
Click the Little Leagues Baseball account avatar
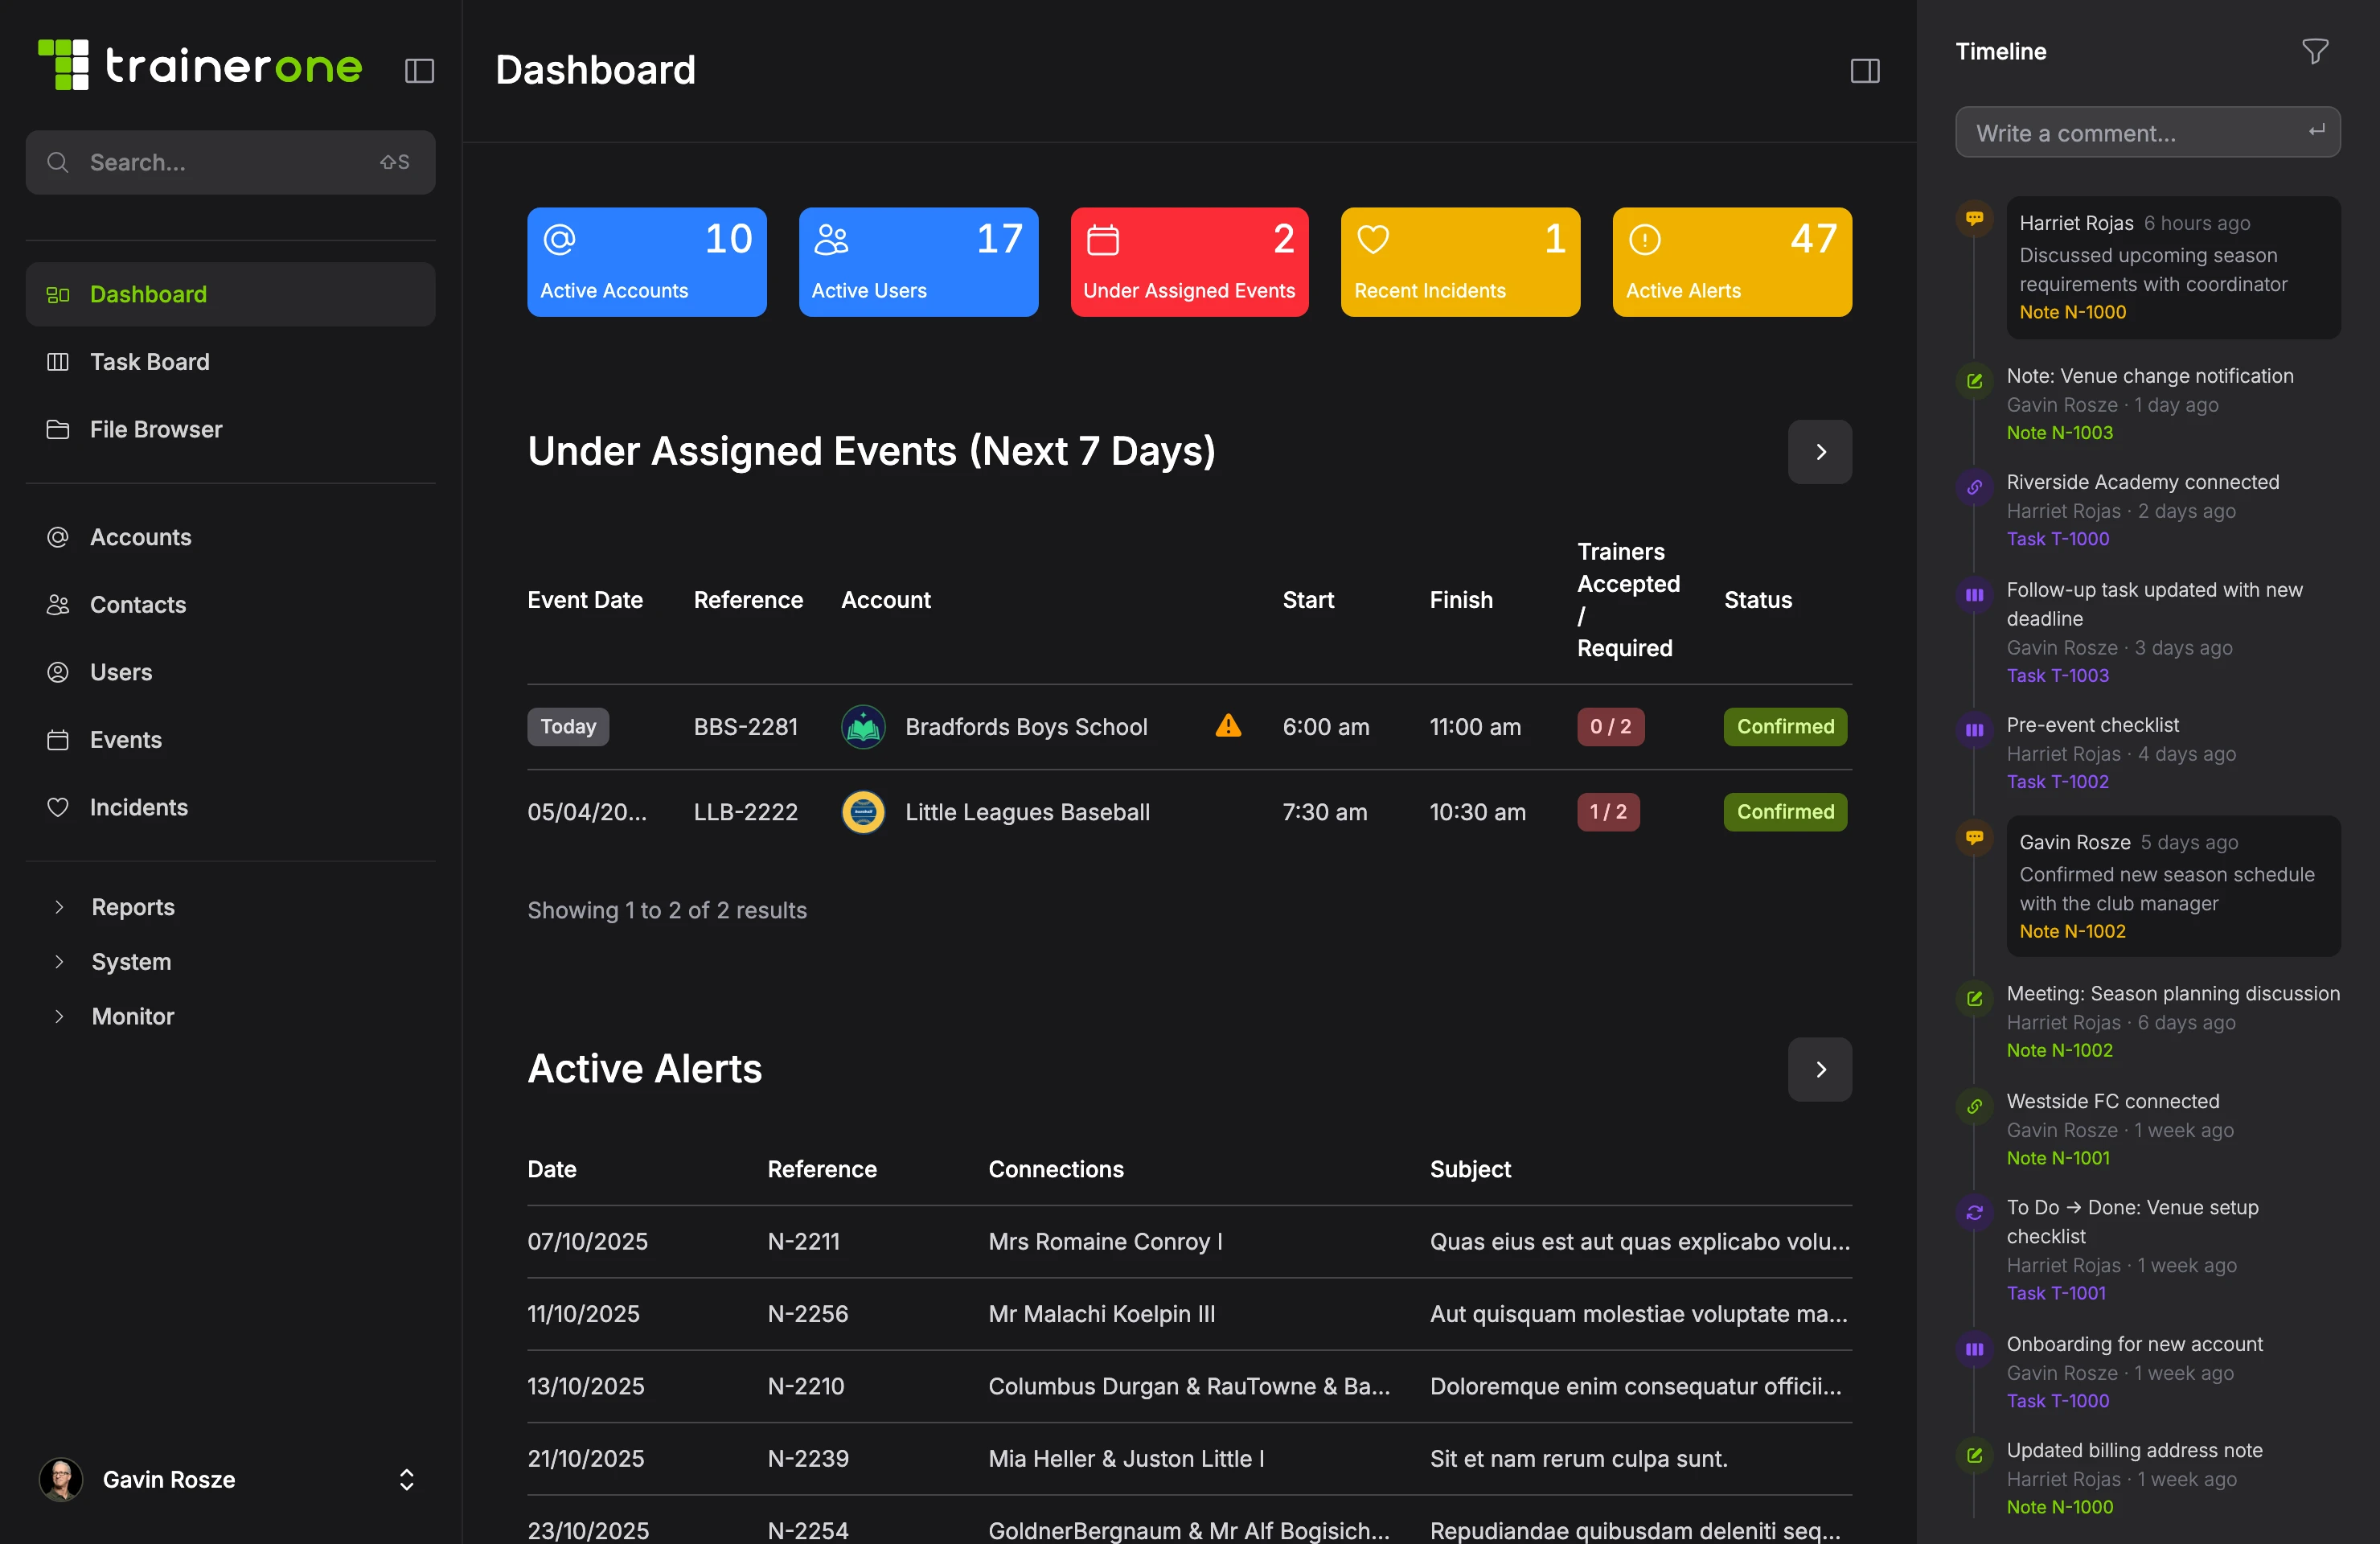tap(862, 812)
